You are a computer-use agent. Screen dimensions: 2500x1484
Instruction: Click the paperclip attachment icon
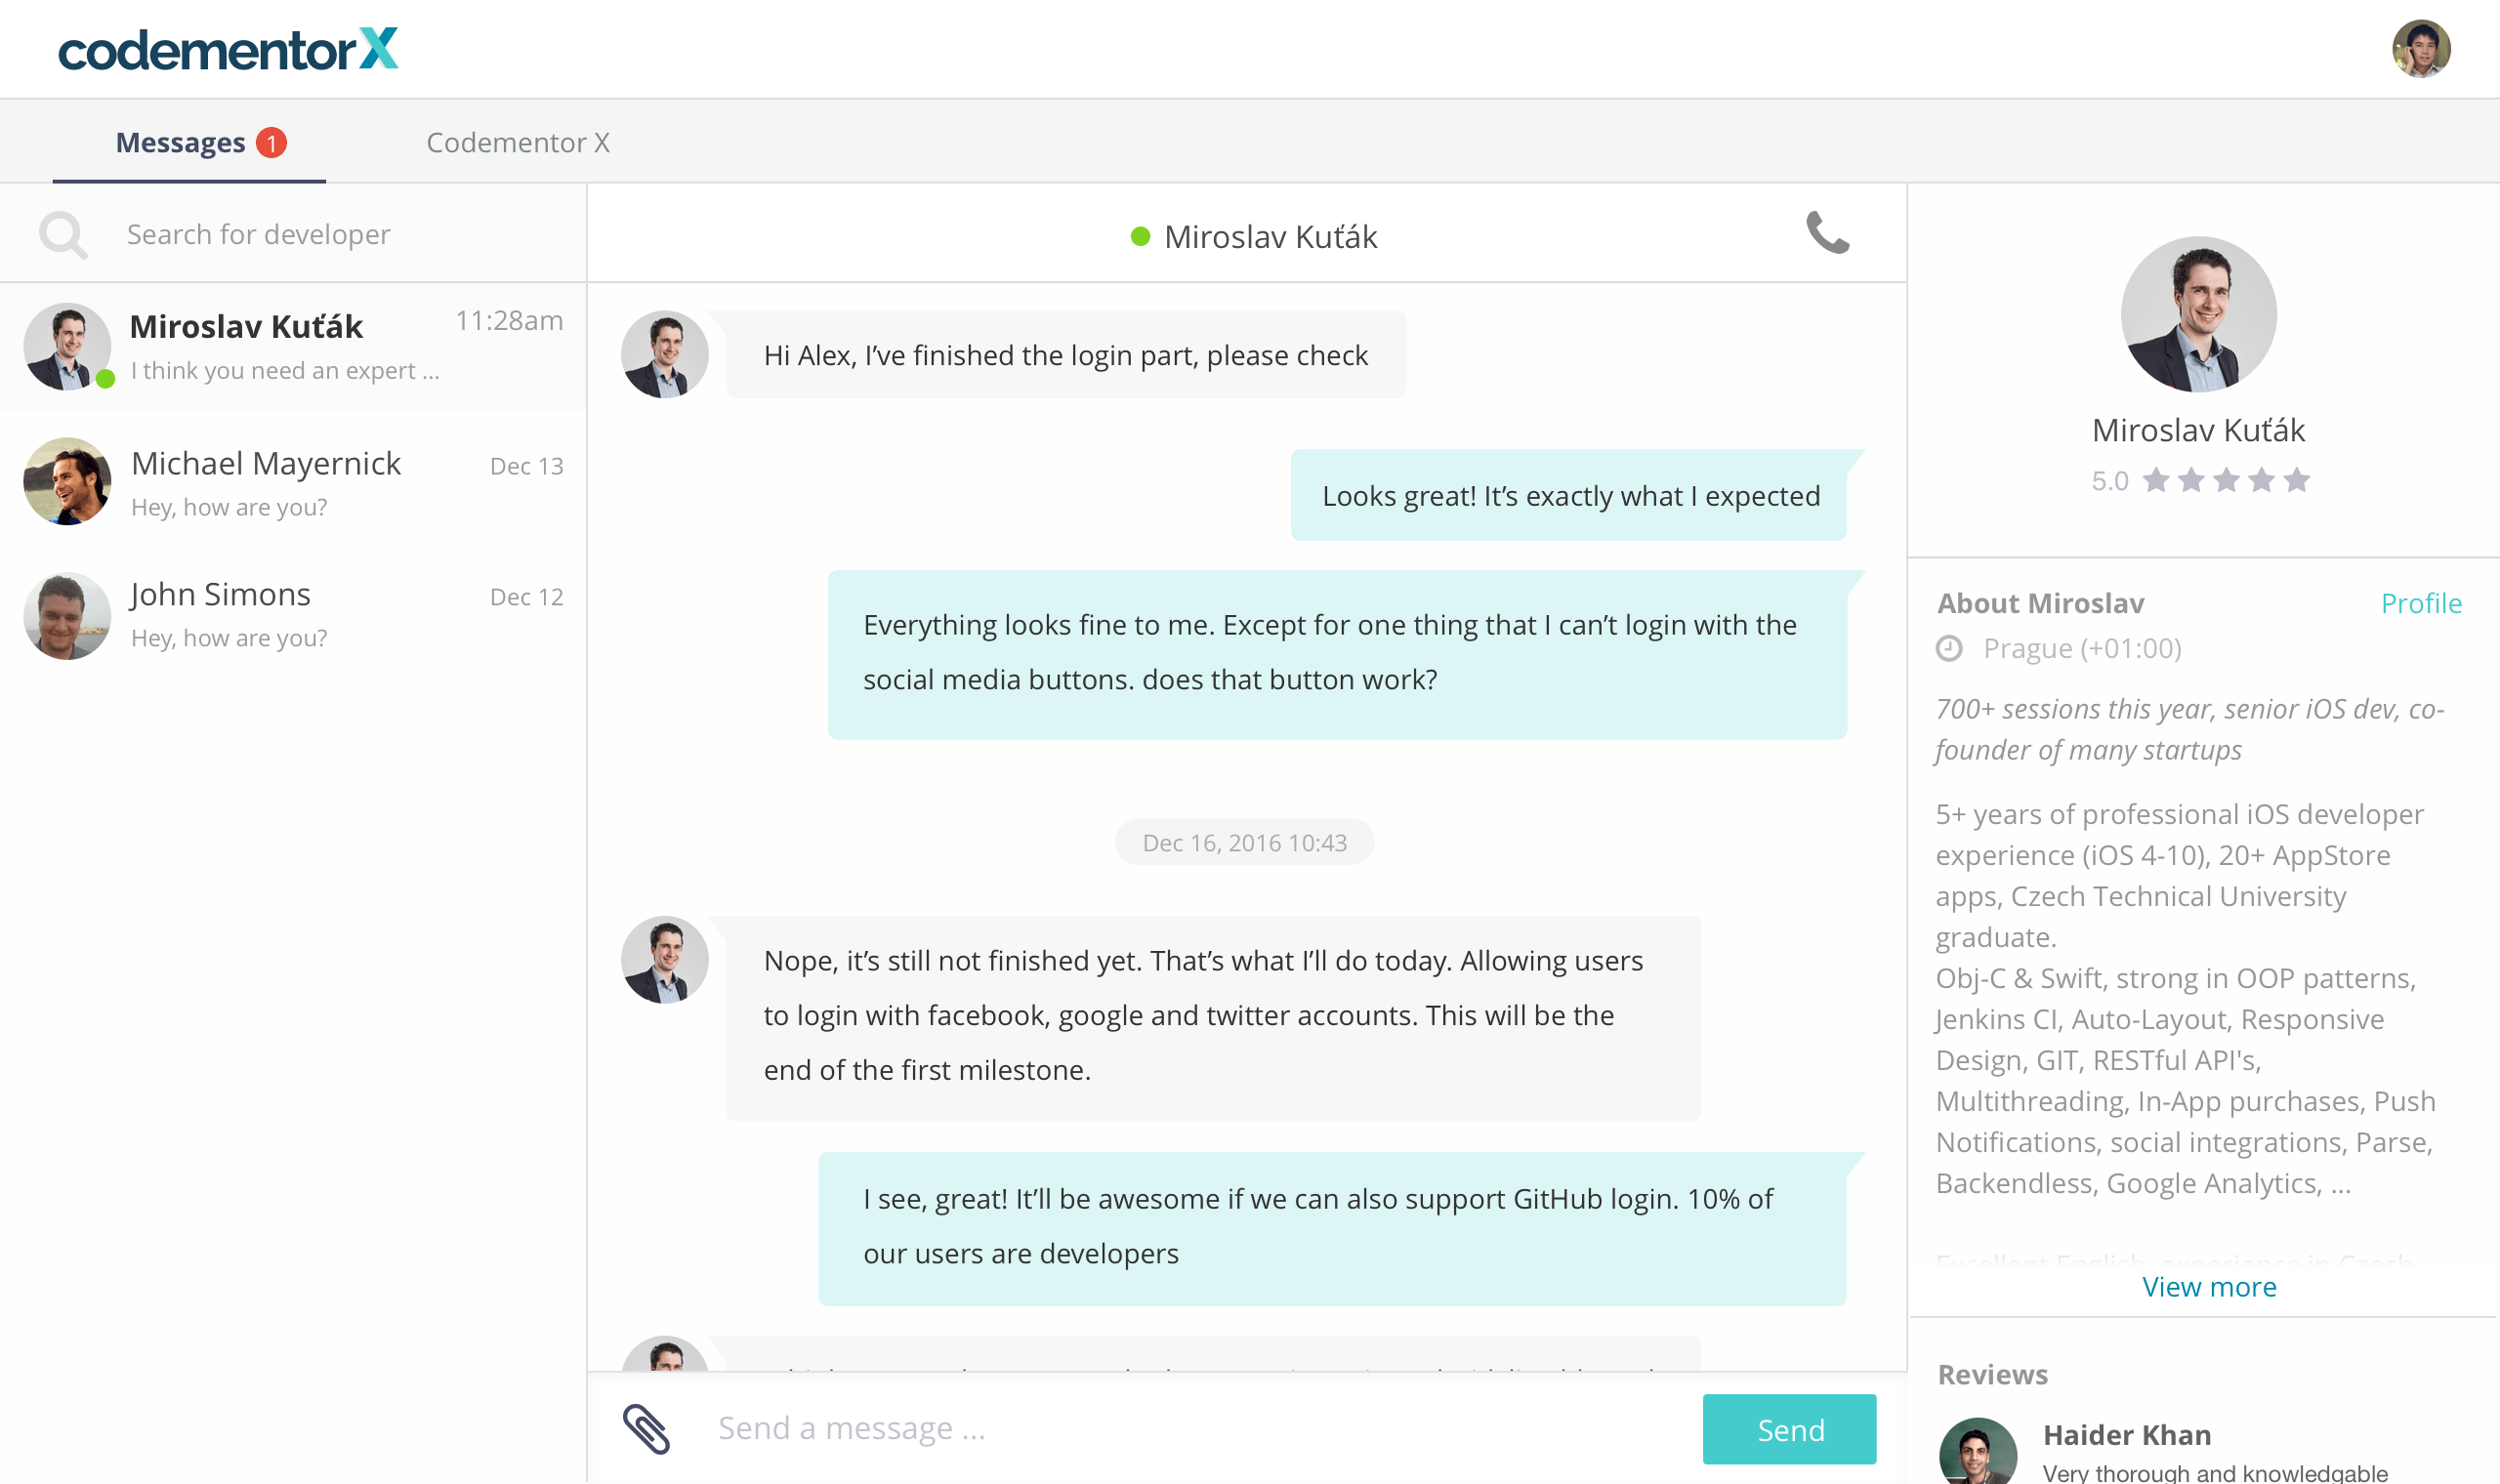(x=646, y=1428)
